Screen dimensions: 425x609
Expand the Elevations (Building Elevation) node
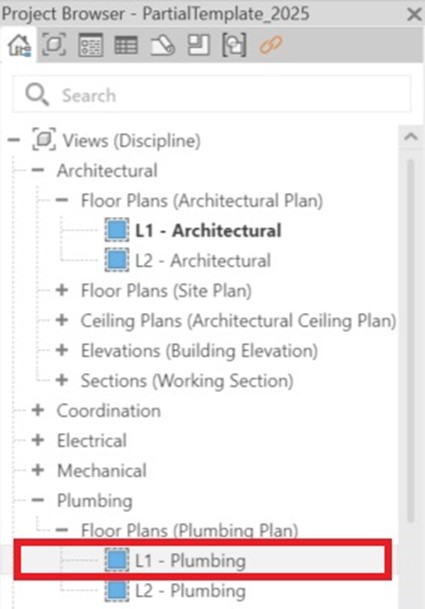pyautogui.click(x=62, y=350)
